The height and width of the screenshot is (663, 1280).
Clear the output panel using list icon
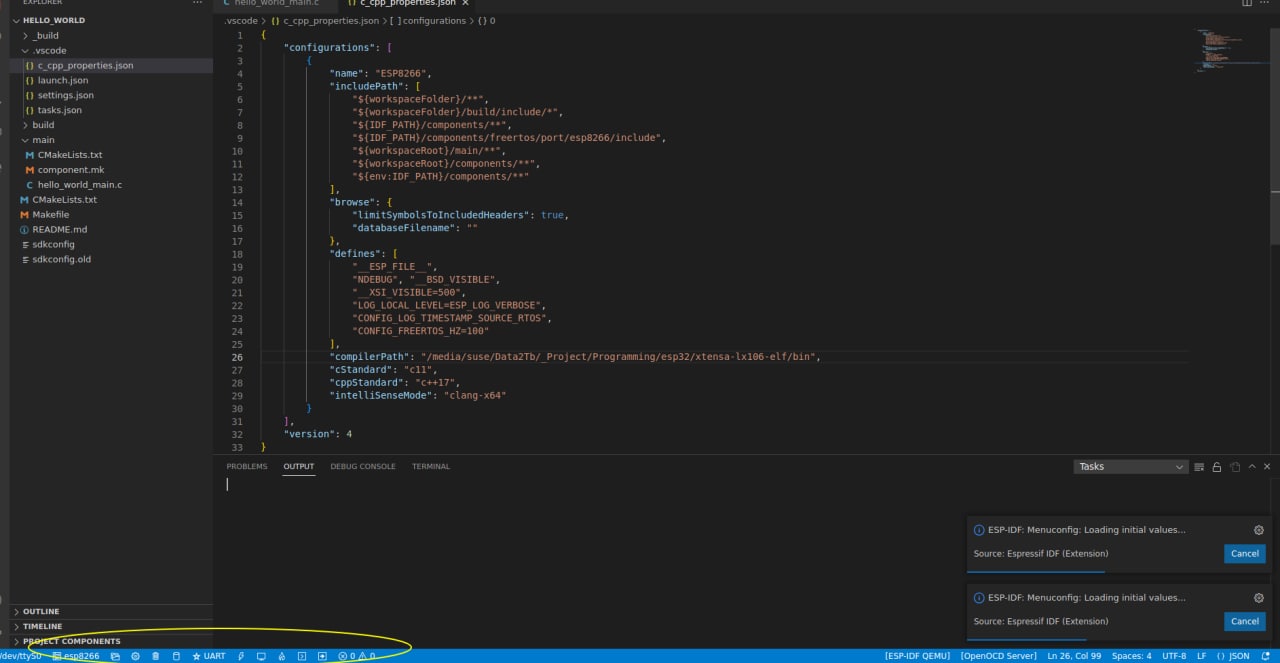[1199, 467]
